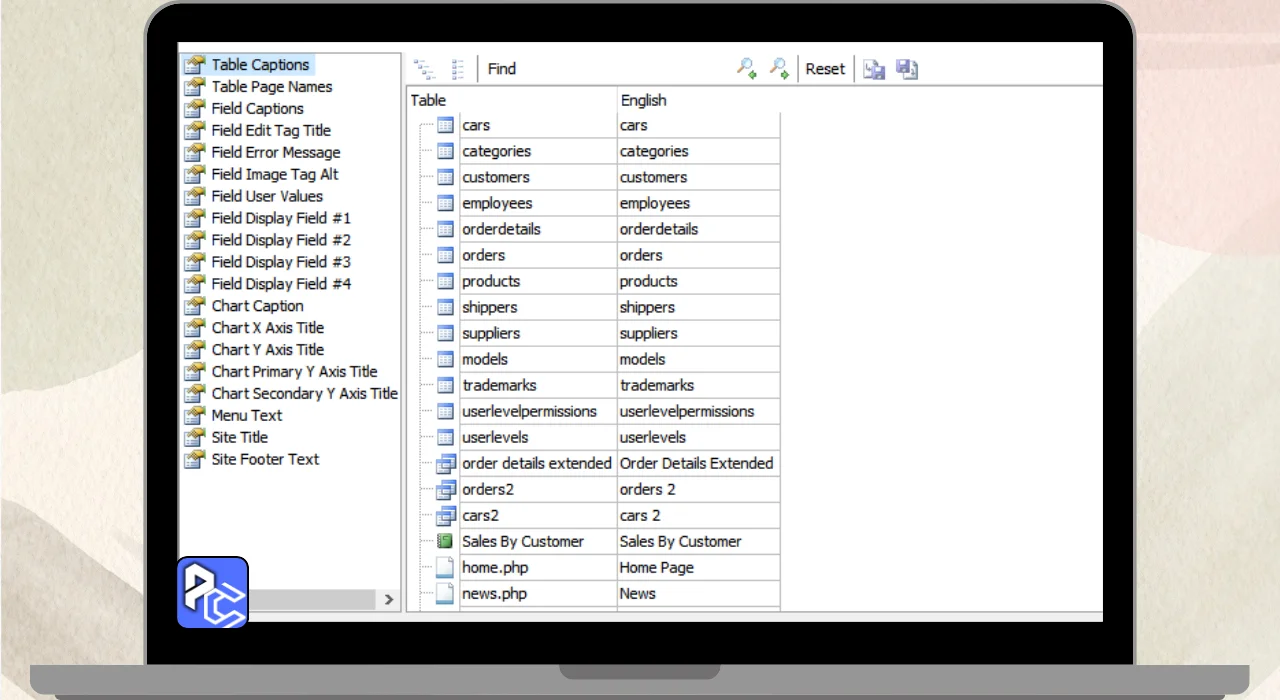
Task: Click the find next magnifier icon
Action: point(778,68)
